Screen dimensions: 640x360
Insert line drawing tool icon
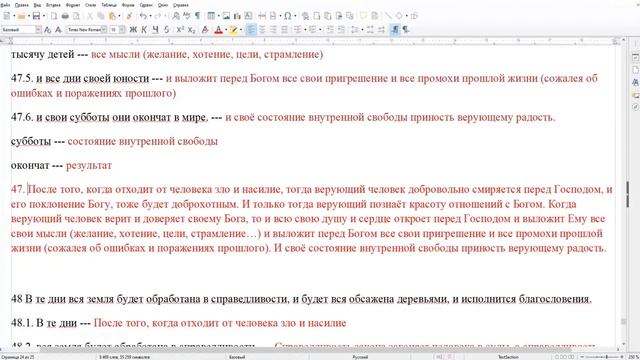click(x=388, y=16)
